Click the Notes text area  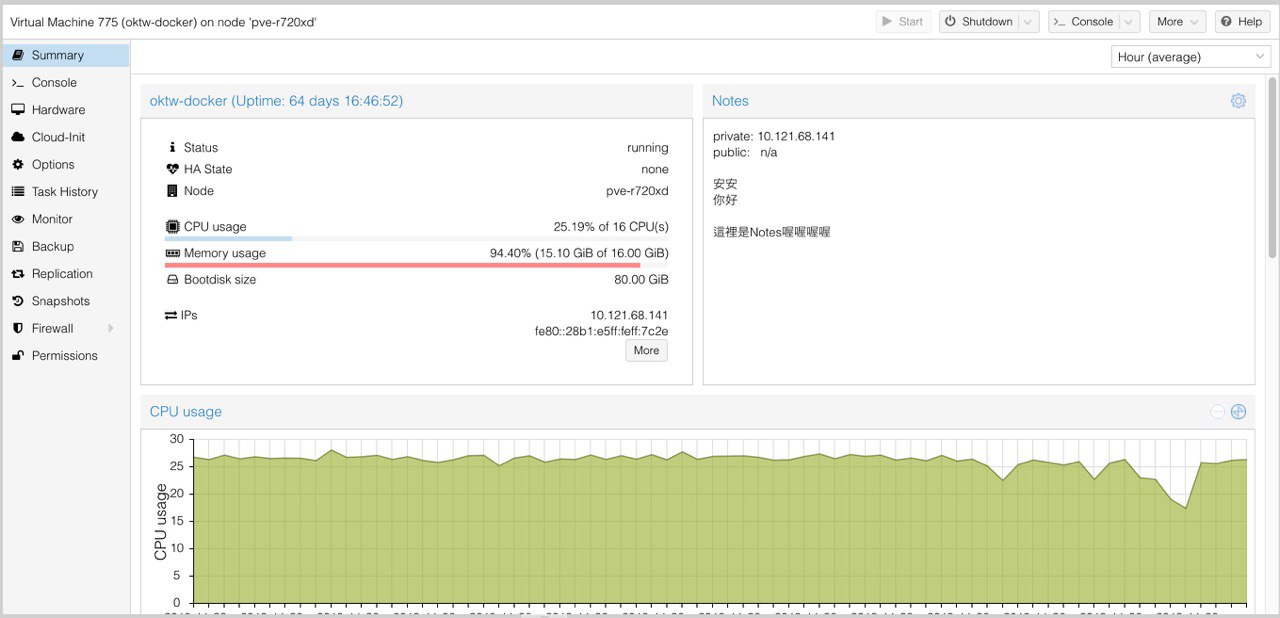click(x=979, y=252)
